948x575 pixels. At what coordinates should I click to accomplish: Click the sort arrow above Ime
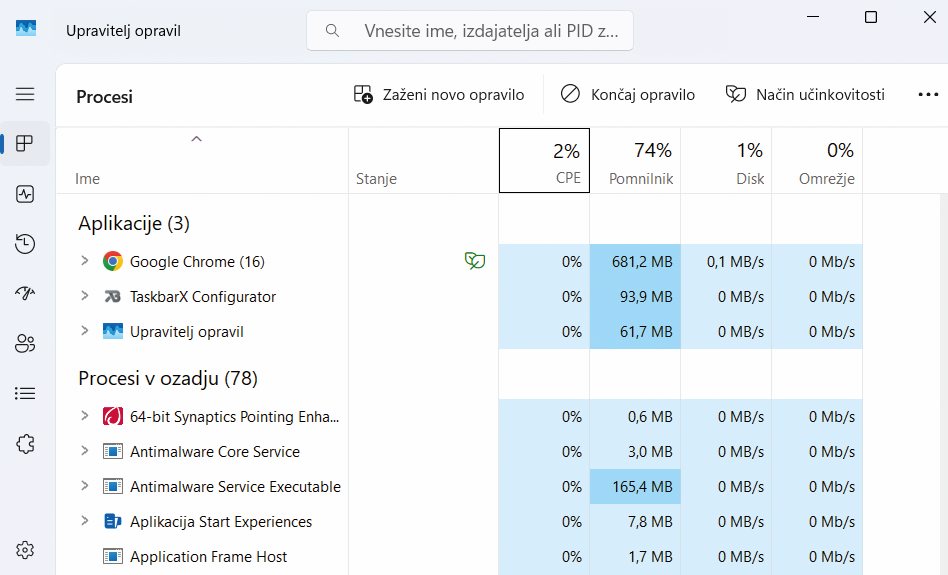[196, 139]
